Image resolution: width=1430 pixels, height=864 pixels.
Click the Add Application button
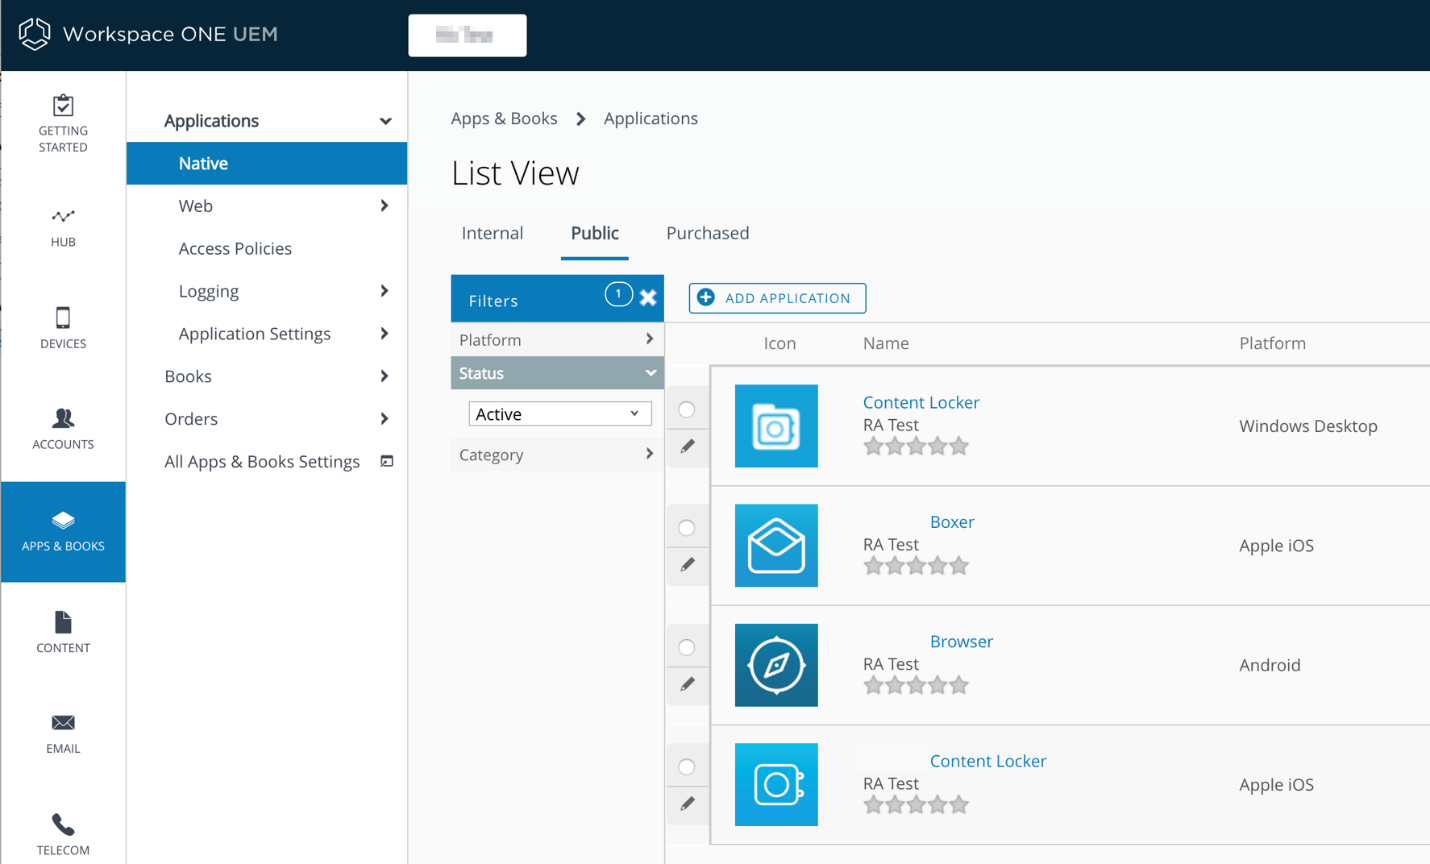click(777, 298)
